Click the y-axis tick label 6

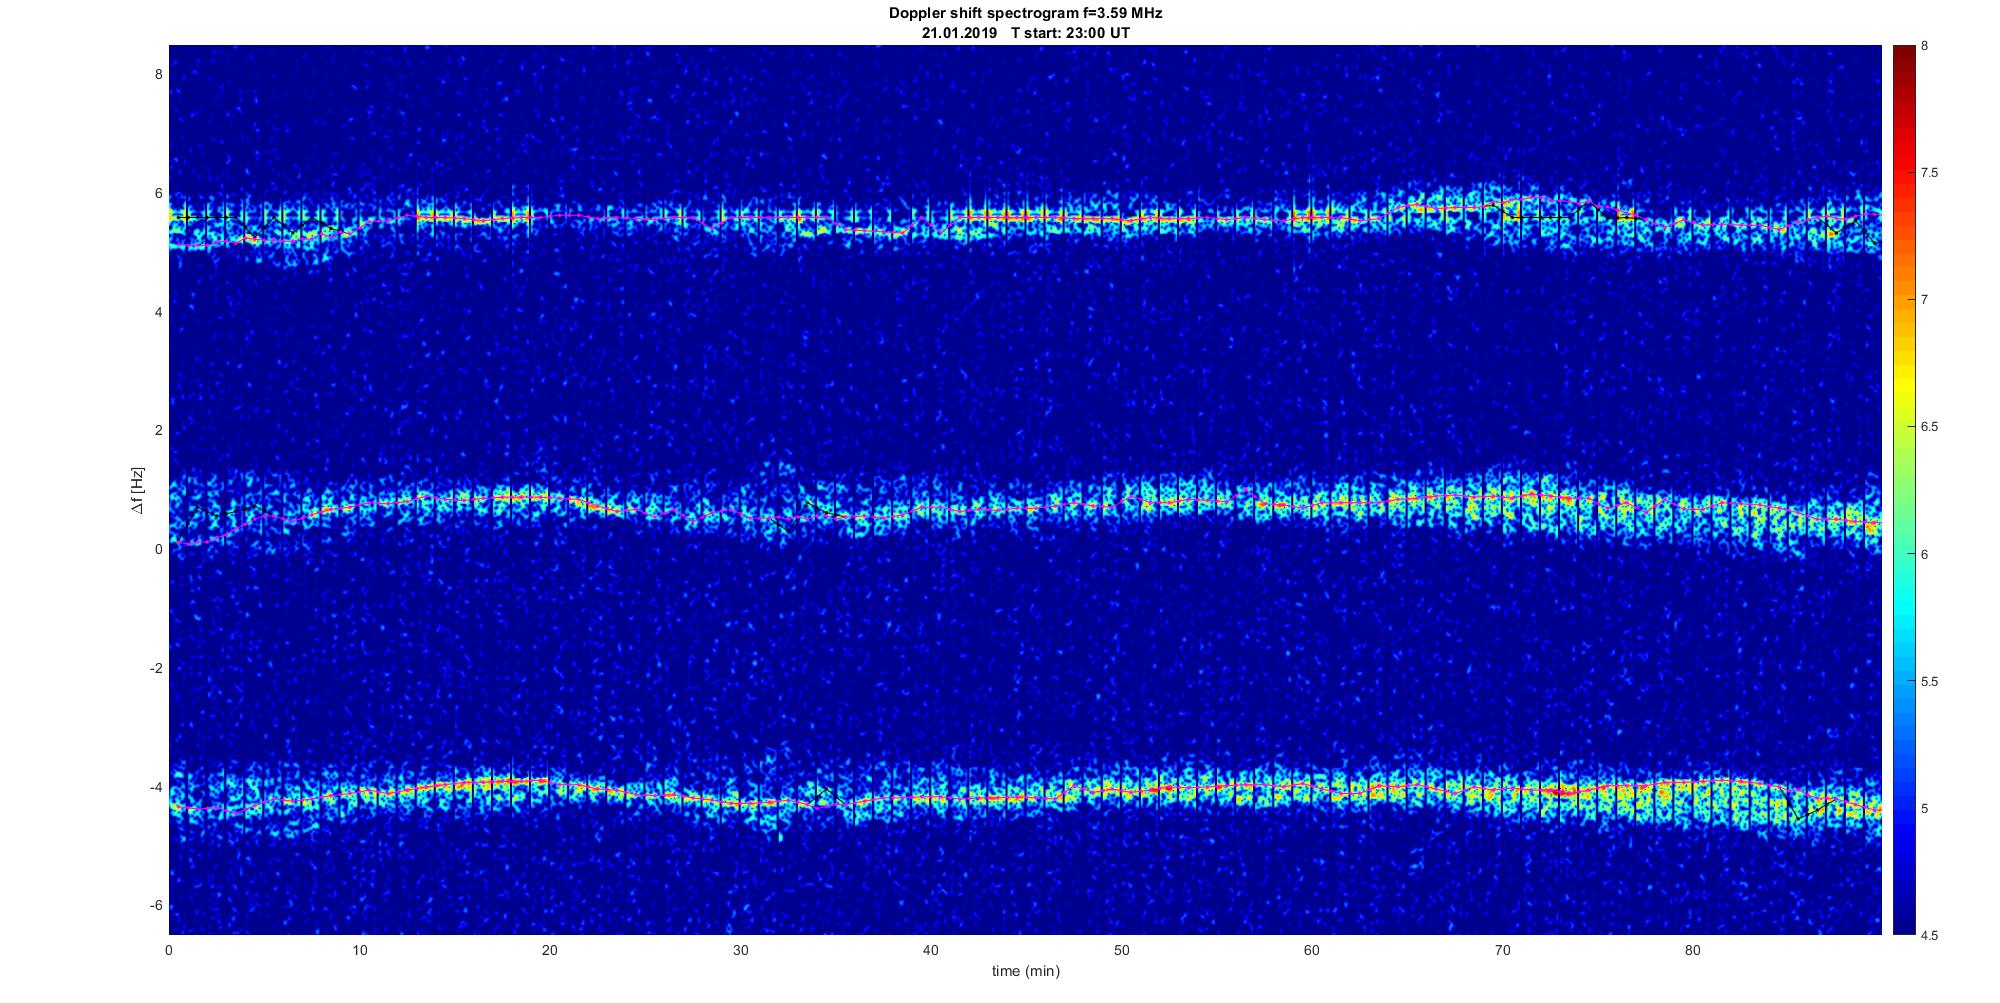[x=158, y=193]
